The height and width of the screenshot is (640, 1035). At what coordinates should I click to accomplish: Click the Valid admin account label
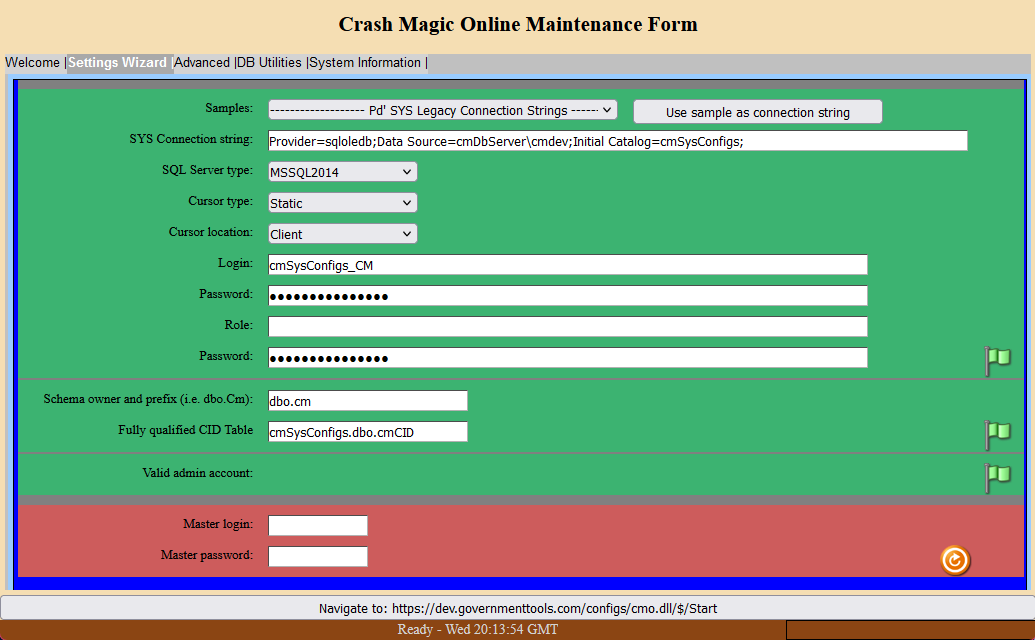coord(197,473)
